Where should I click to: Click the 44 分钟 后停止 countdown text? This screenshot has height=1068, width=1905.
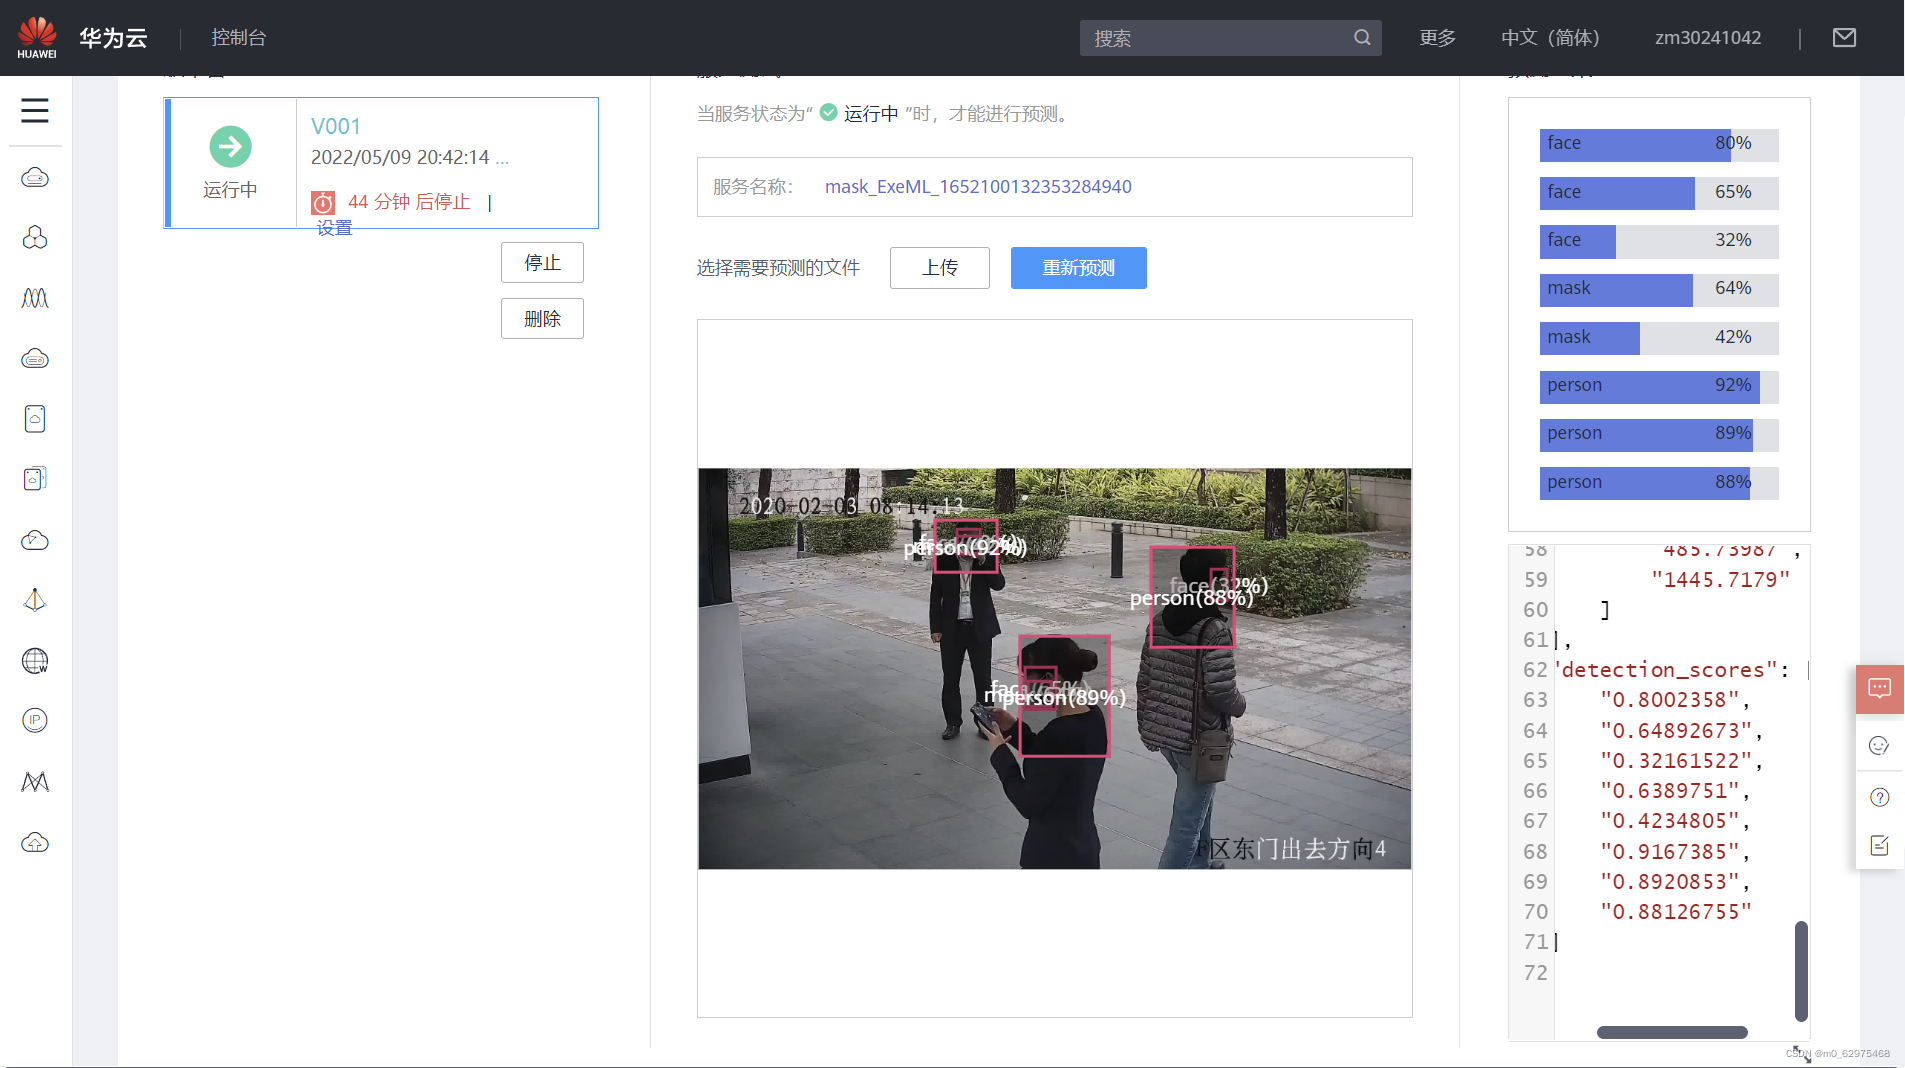point(409,202)
